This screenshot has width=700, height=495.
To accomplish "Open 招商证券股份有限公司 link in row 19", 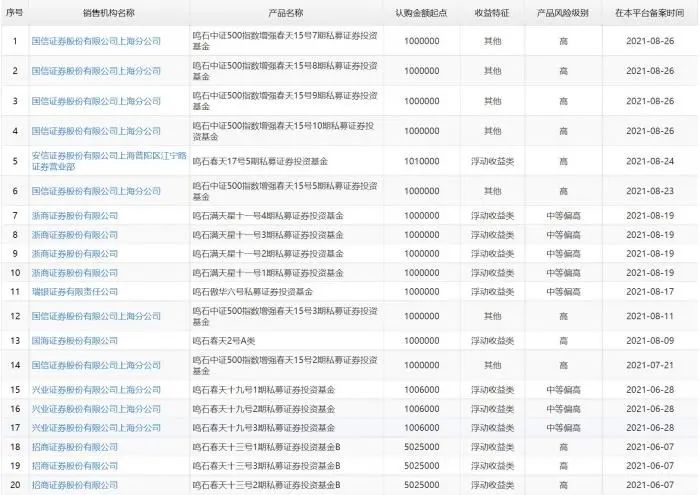I will [x=75, y=466].
